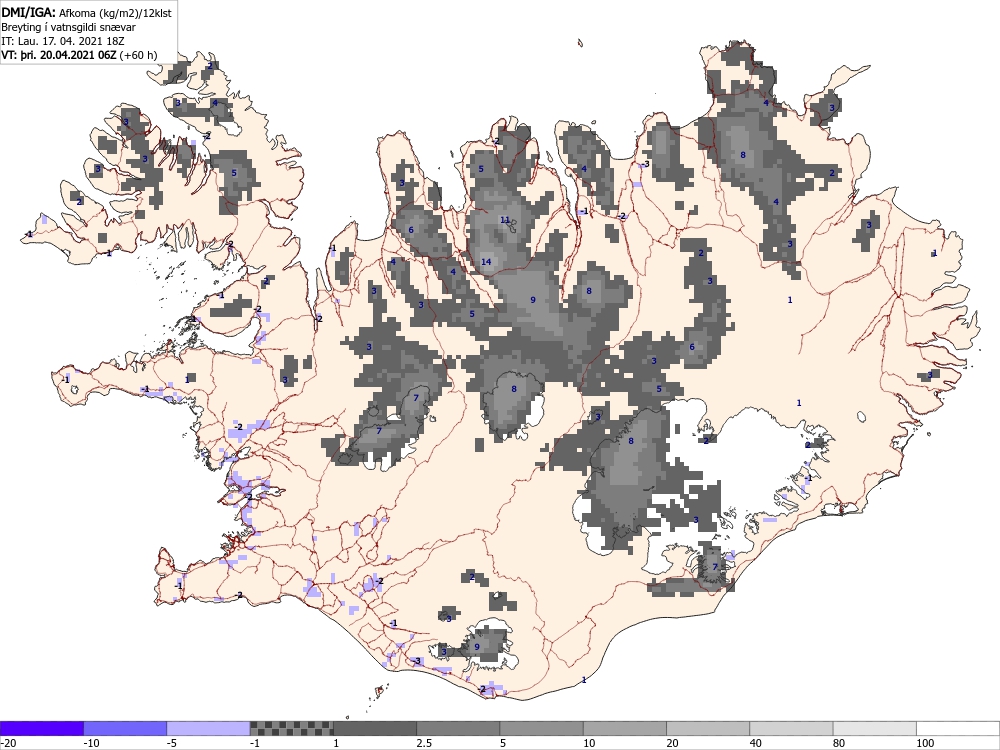The width and height of the screenshot is (1000, 750).
Task: Click the legend swatch between 10 and 20
Action: (x=625, y=728)
